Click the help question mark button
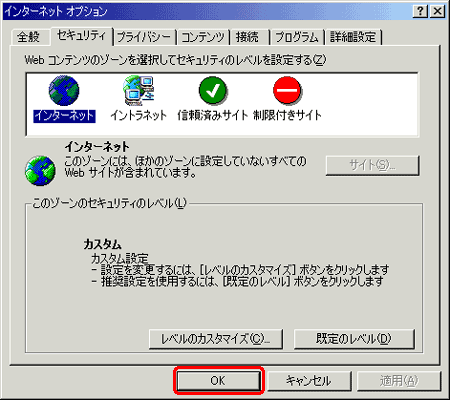 click(x=420, y=11)
